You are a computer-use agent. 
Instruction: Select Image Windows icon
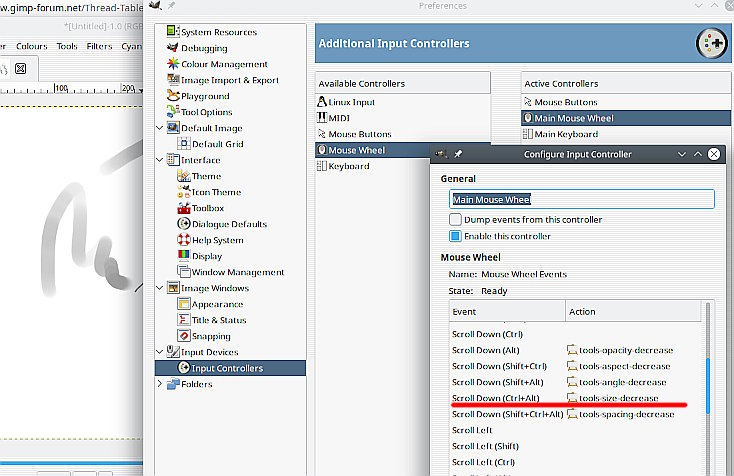pyautogui.click(x=173, y=287)
